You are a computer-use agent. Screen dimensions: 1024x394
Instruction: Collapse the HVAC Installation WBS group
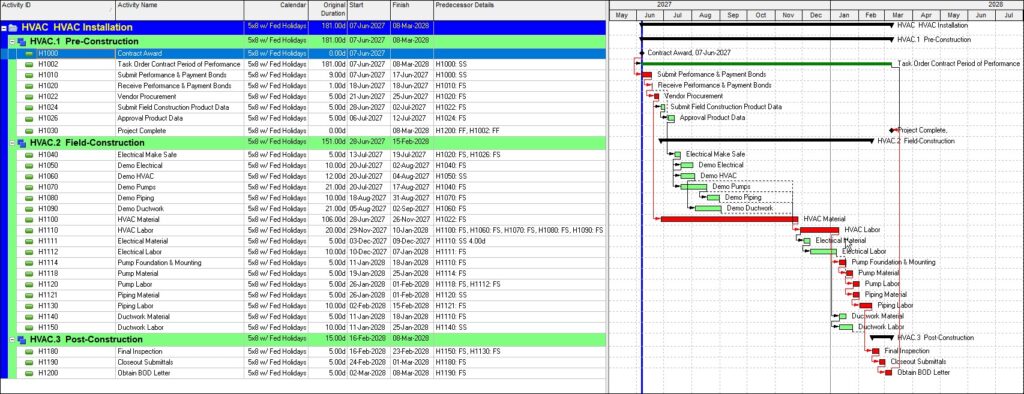click(4, 28)
